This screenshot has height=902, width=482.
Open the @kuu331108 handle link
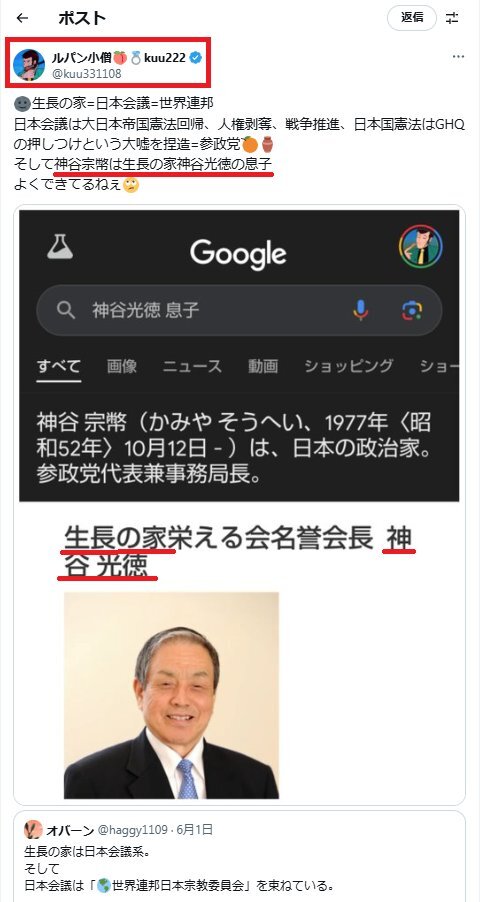point(85,74)
